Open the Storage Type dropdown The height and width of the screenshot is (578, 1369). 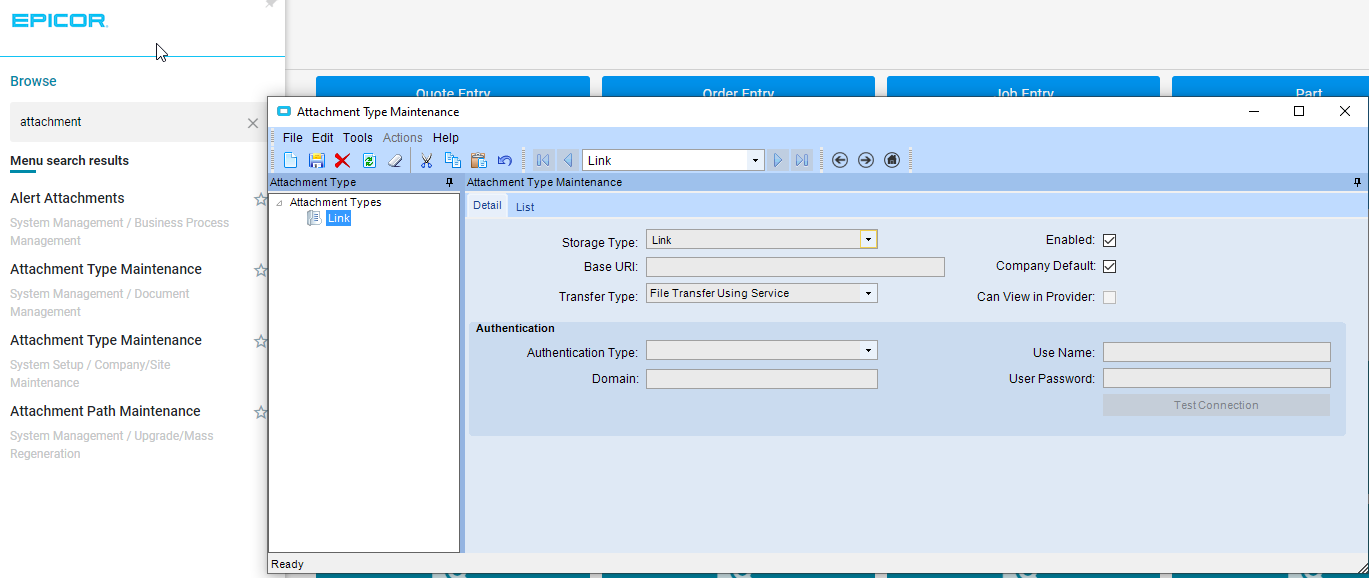coord(869,240)
